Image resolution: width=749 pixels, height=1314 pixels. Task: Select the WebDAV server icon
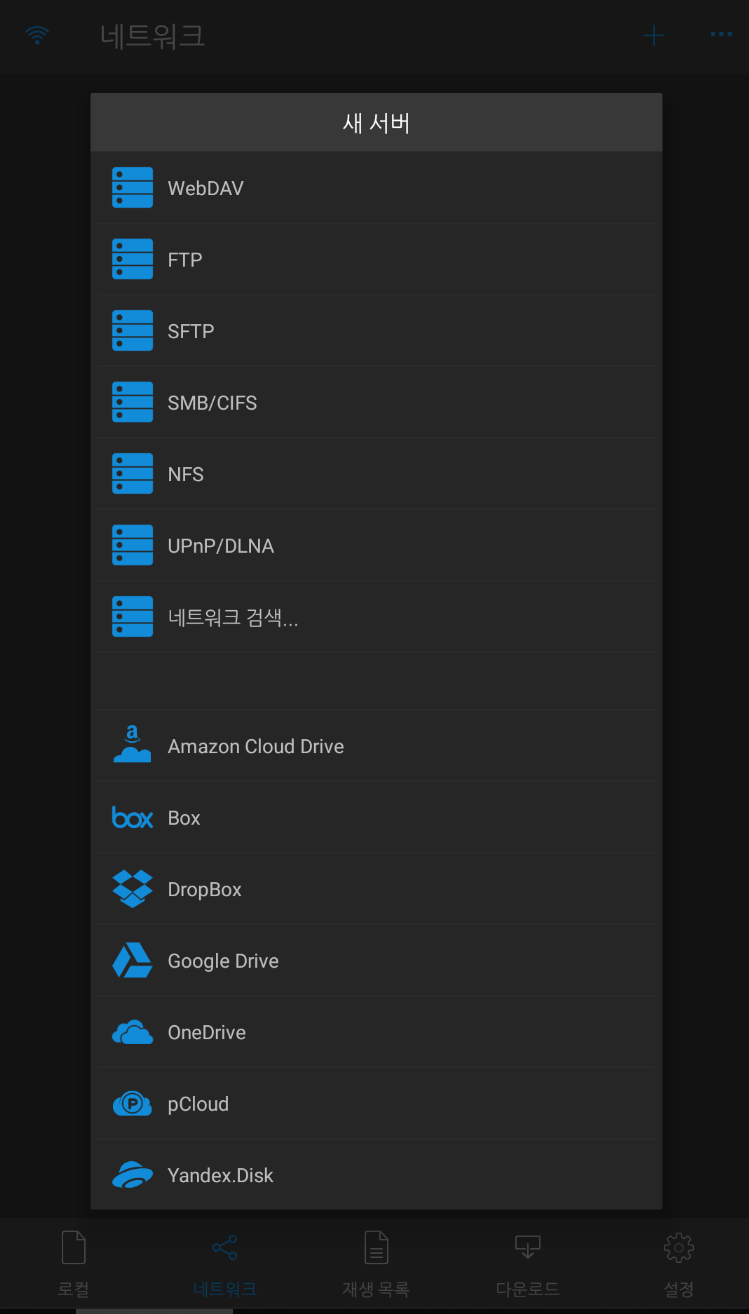[132, 188]
